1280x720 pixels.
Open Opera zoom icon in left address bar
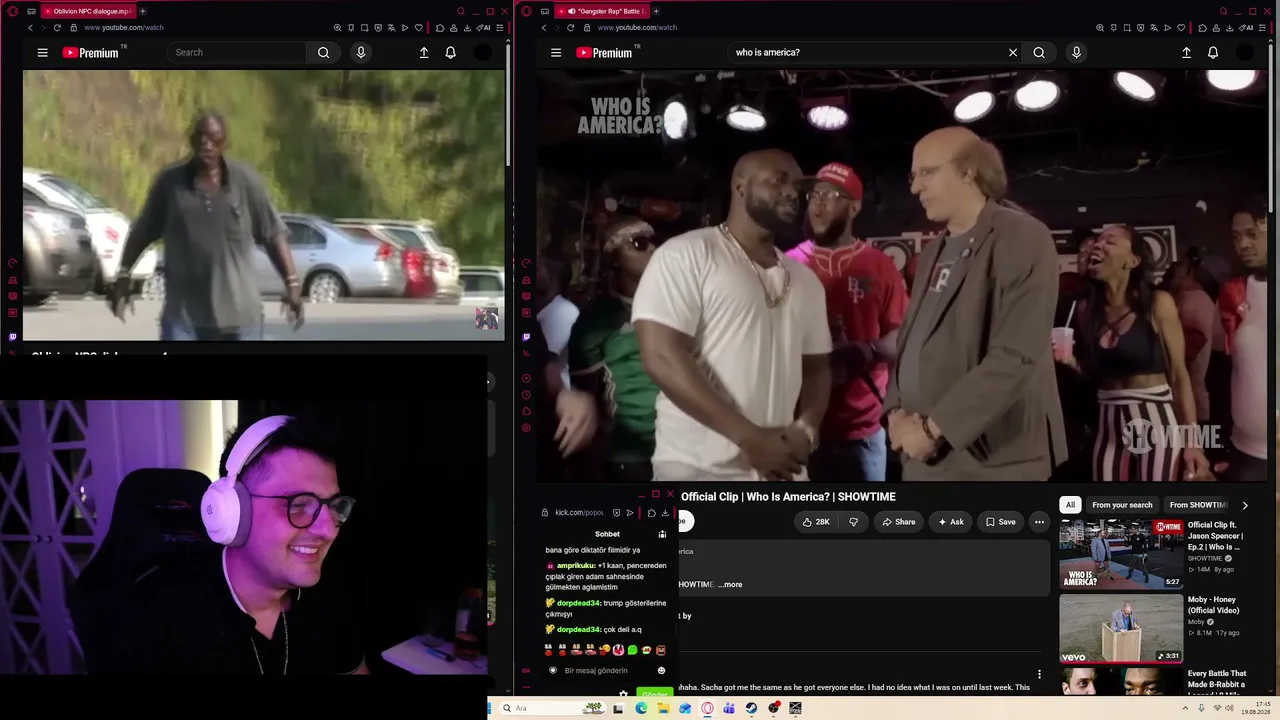(337, 28)
